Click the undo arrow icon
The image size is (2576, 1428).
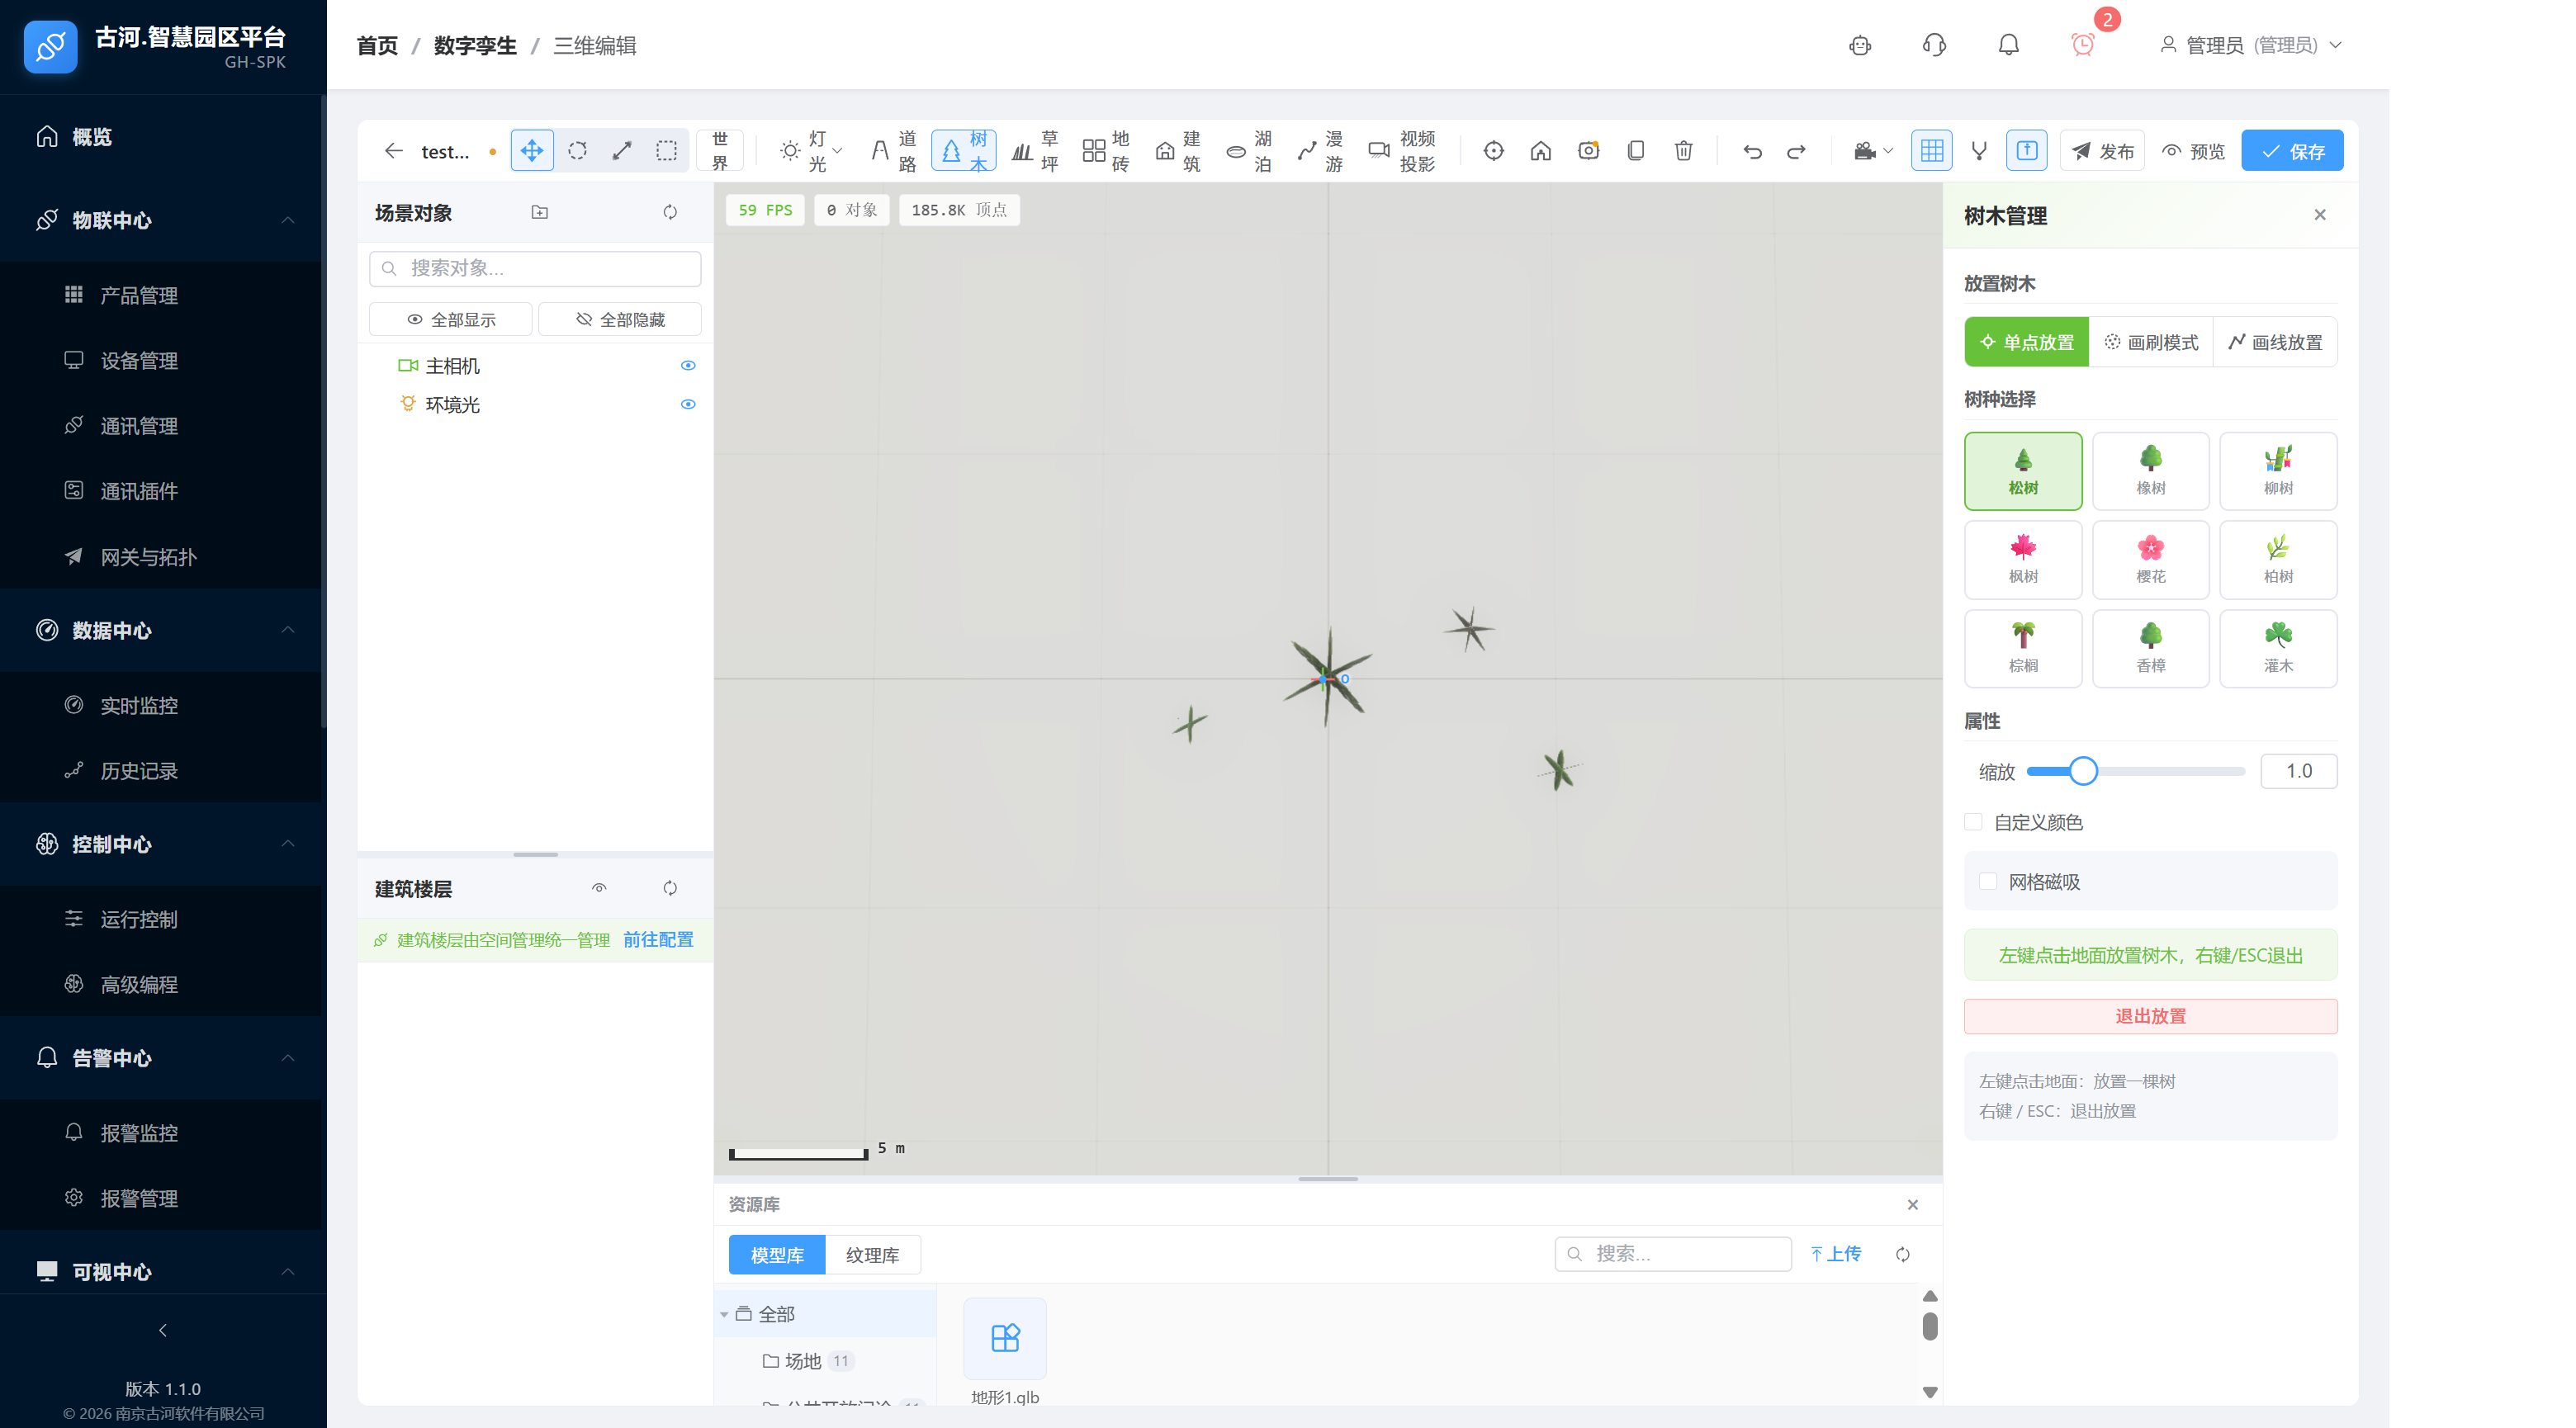(x=1751, y=151)
